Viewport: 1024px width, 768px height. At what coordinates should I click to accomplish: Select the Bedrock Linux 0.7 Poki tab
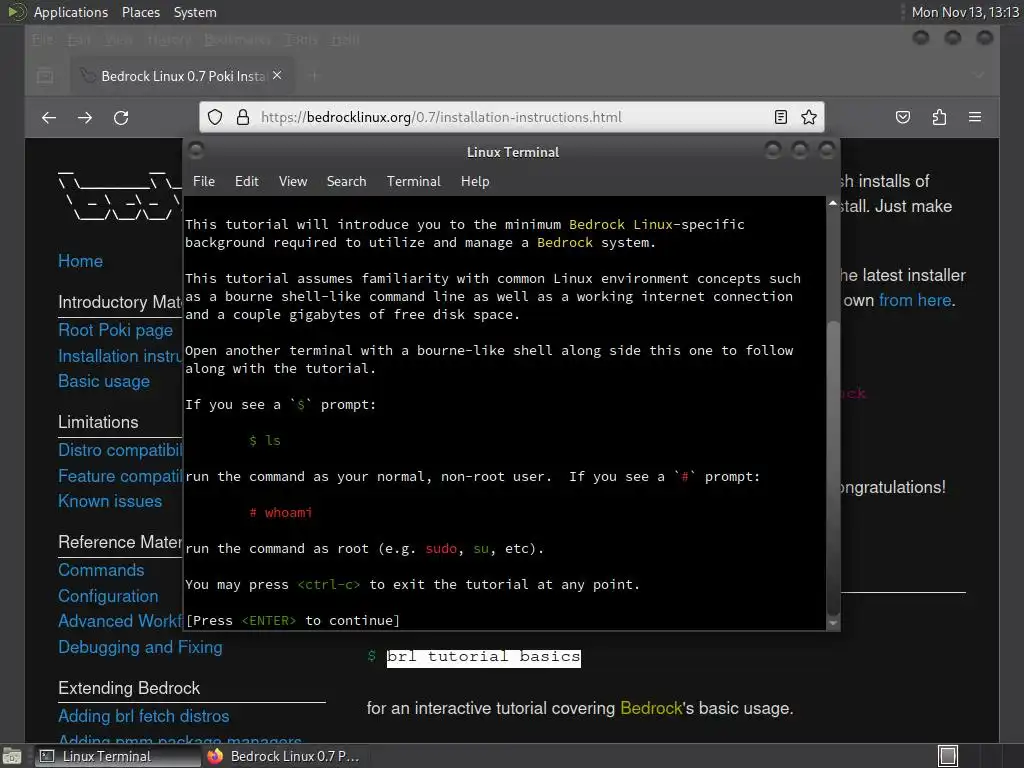(183, 76)
